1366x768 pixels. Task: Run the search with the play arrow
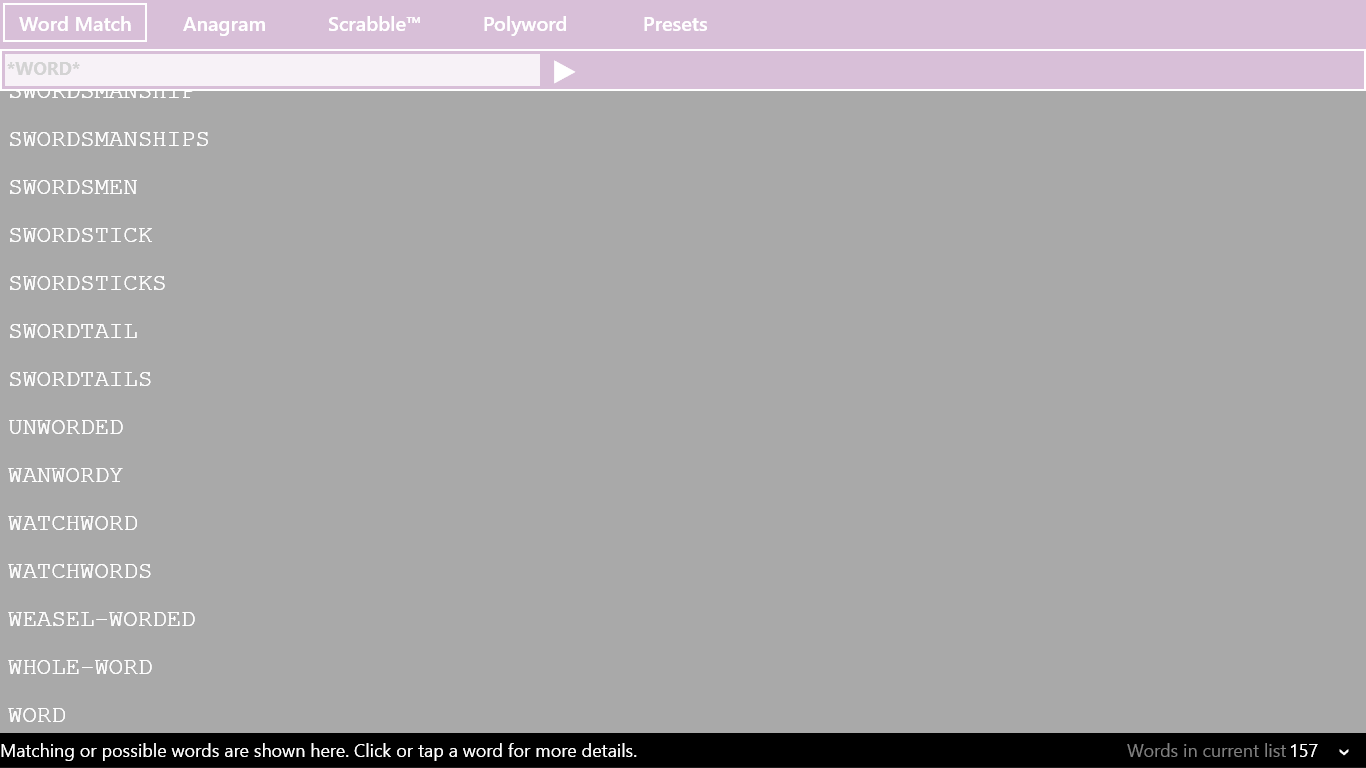pyautogui.click(x=564, y=71)
